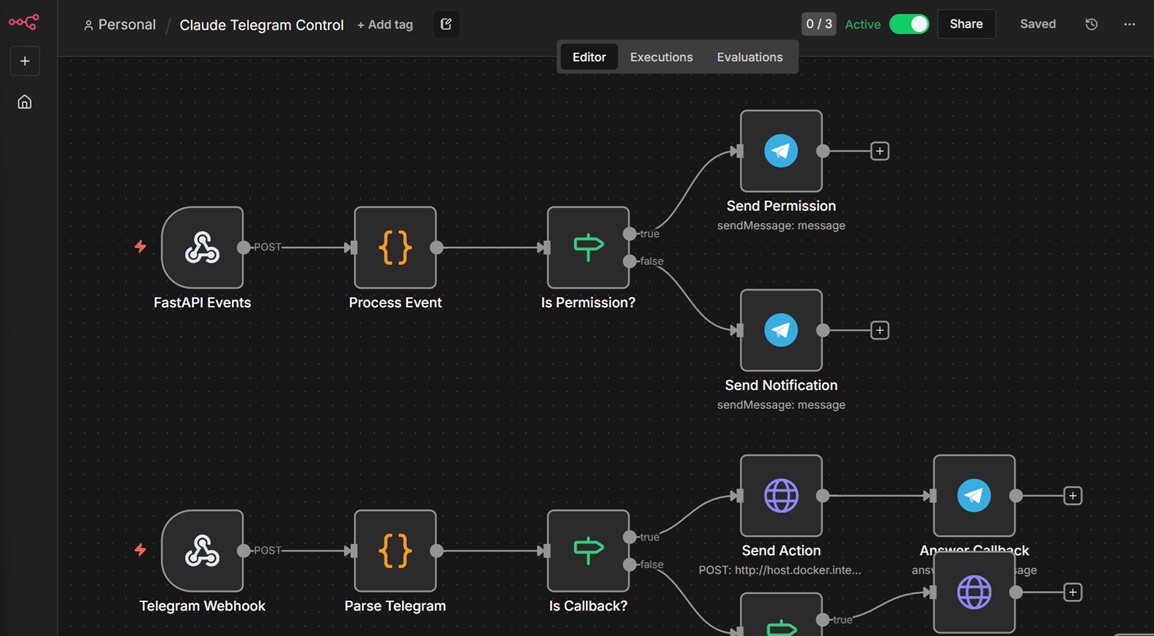Image resolution: width=1154 pixels, height=636 pixels.
Task: Select the Parse Telegram code node
Action: pos(395,551)
